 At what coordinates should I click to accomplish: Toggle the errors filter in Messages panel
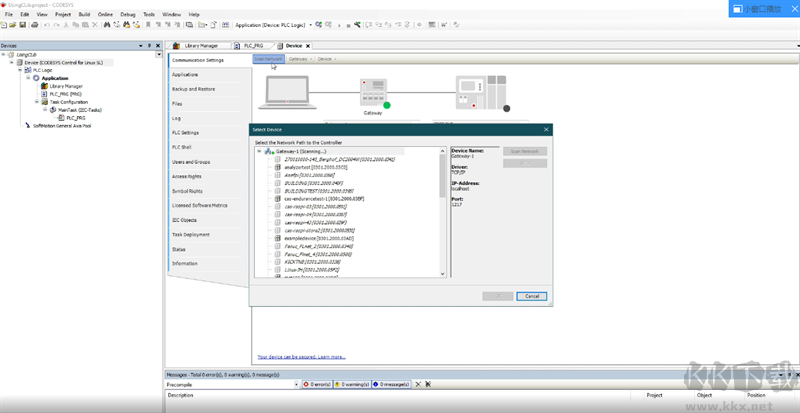coord(319,384)
